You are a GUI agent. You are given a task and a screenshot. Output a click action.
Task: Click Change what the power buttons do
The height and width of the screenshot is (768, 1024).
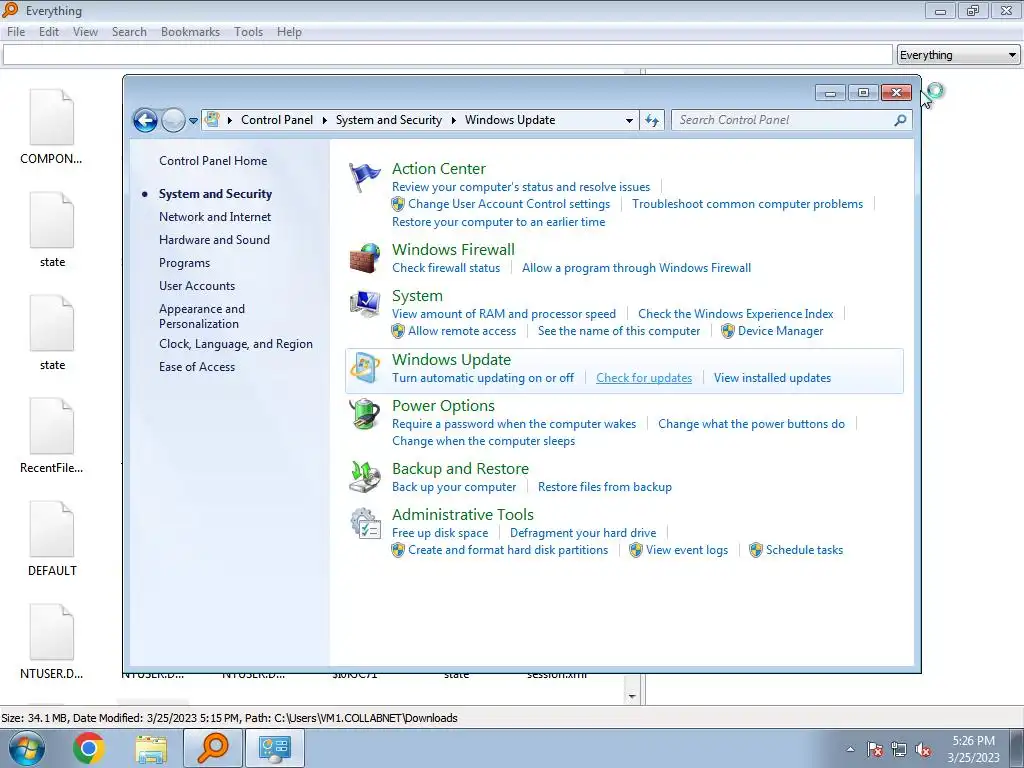coord(751,424)
